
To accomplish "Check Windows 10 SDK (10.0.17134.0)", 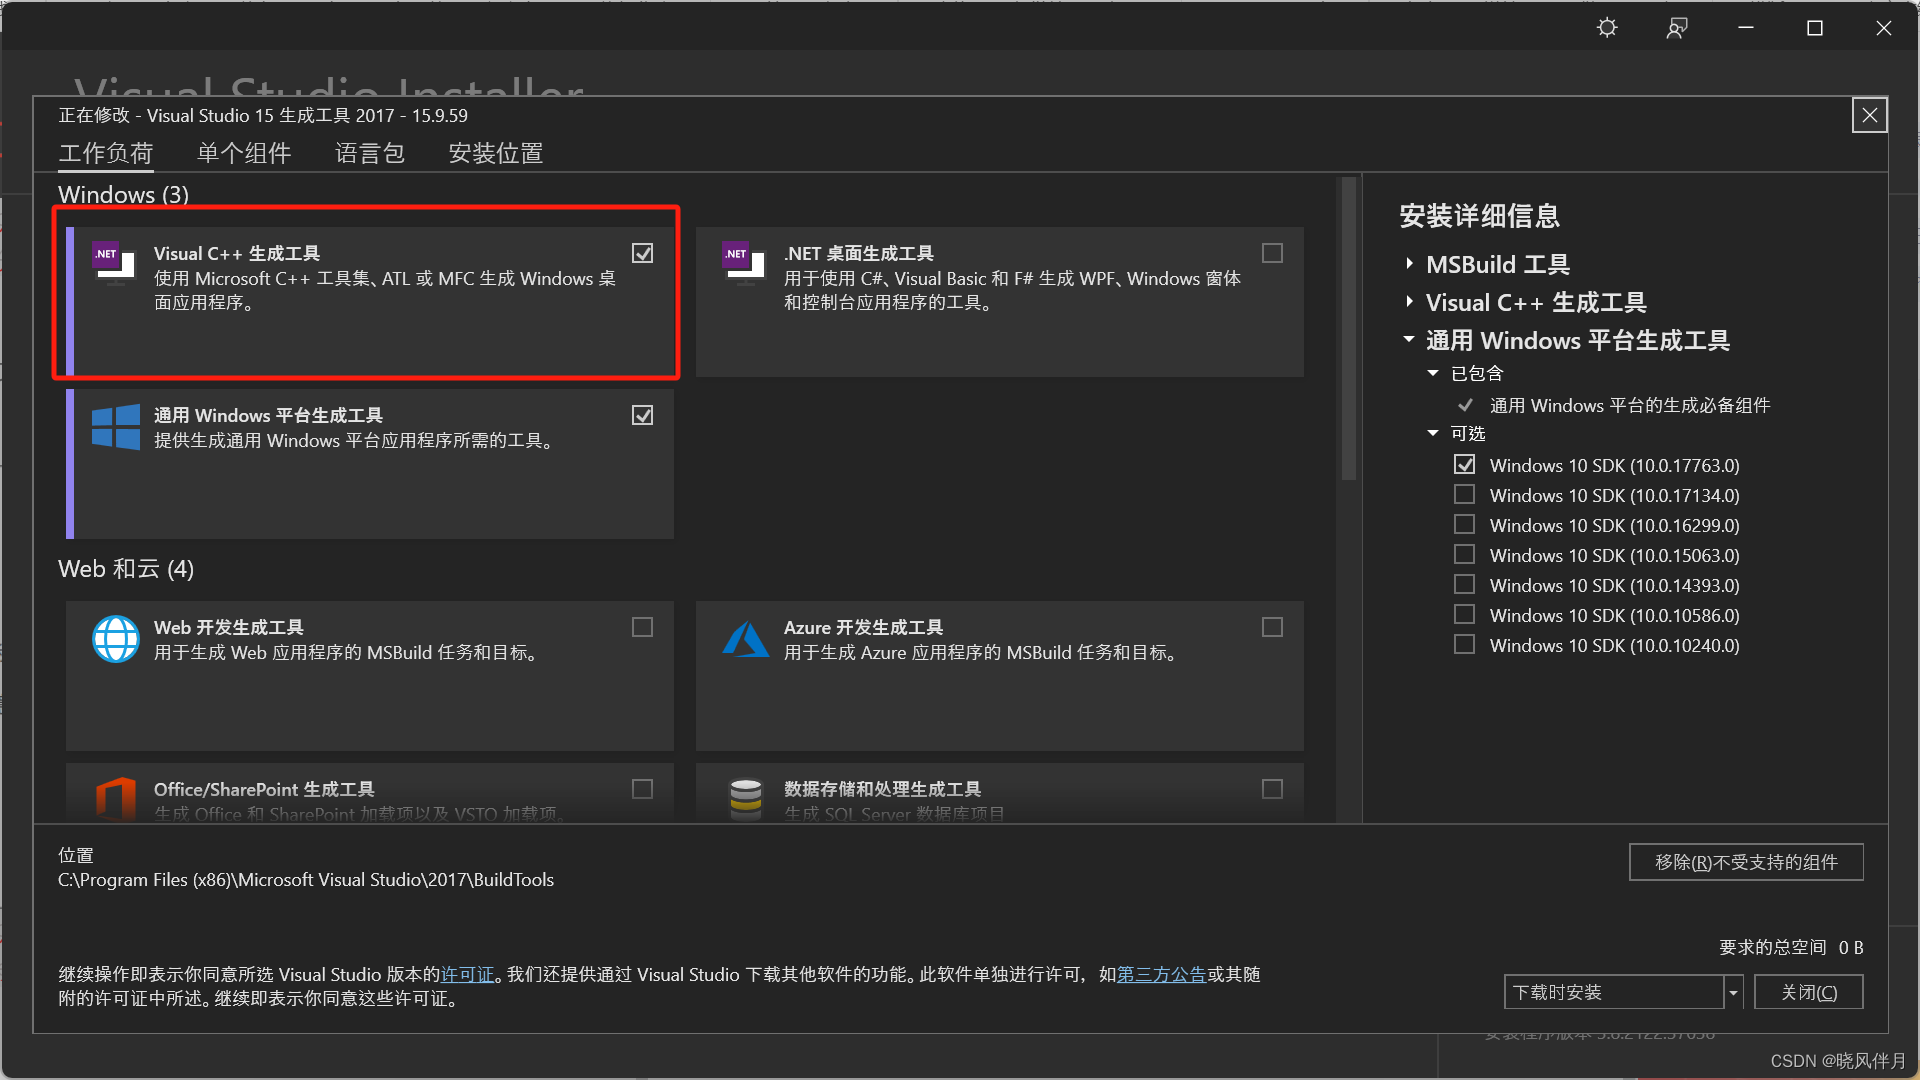I will [x=1464, y=495].
